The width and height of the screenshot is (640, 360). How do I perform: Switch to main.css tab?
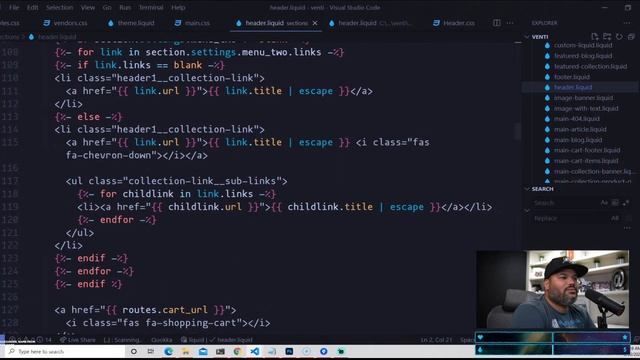pos(192,23)
